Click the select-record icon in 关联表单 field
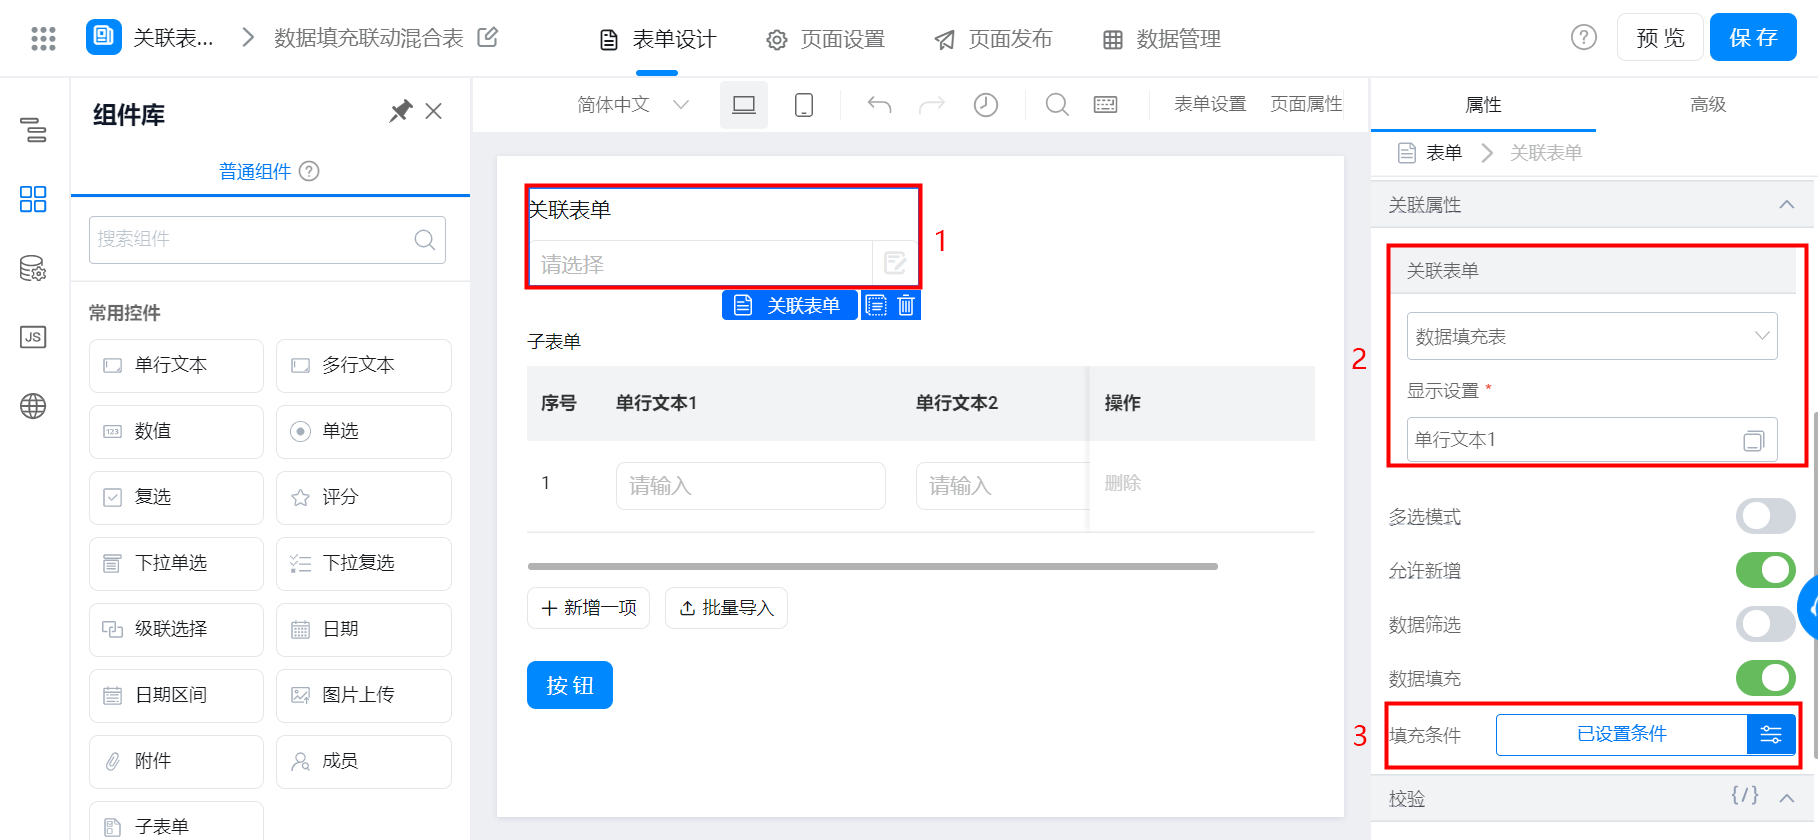The width and height of the screenshot is (1818, 840). (895, 263)
